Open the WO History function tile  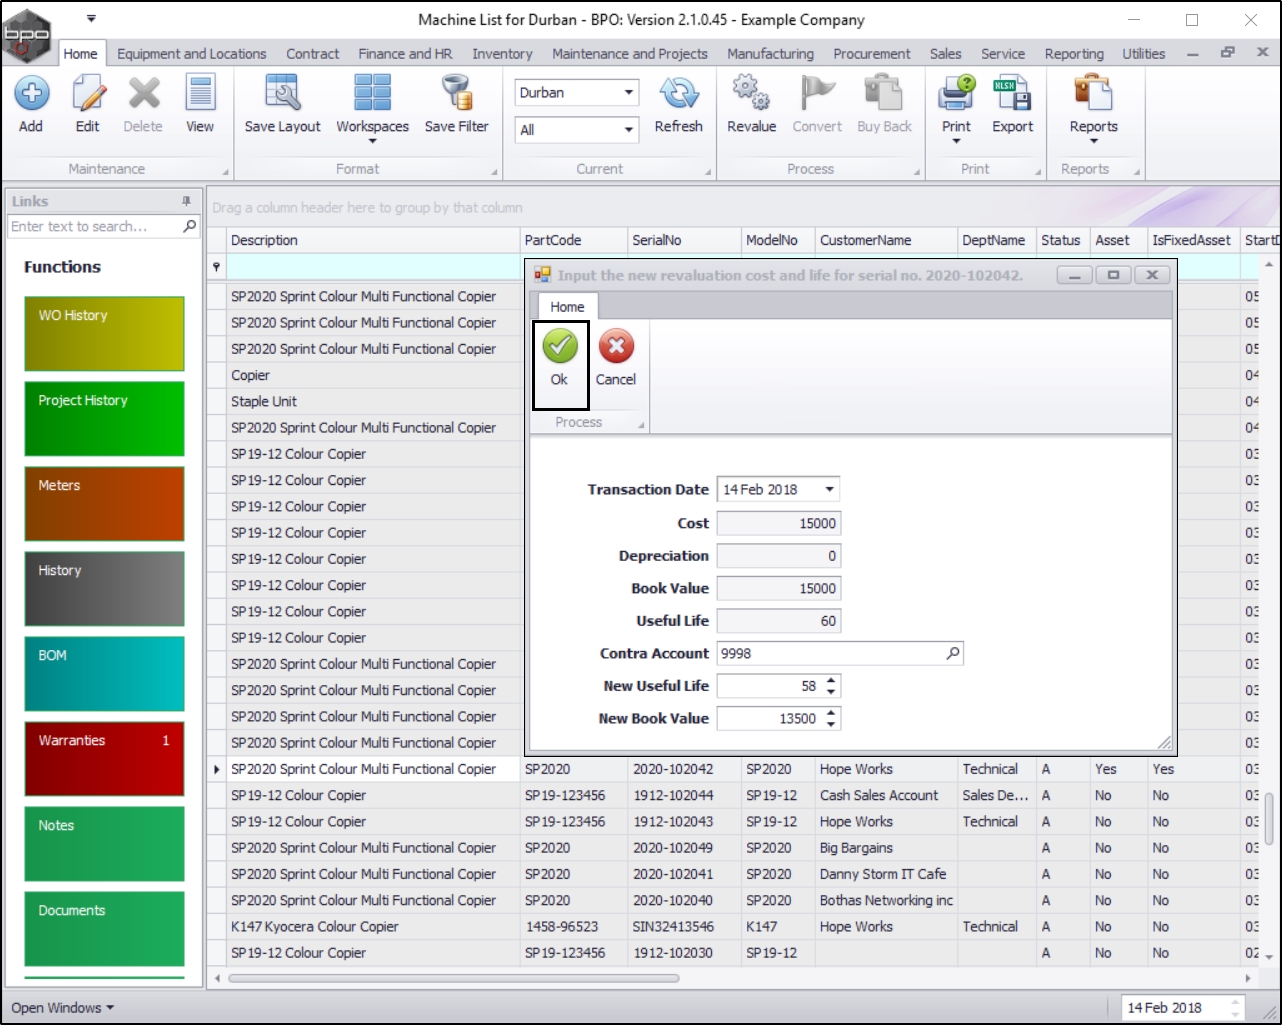104,334
